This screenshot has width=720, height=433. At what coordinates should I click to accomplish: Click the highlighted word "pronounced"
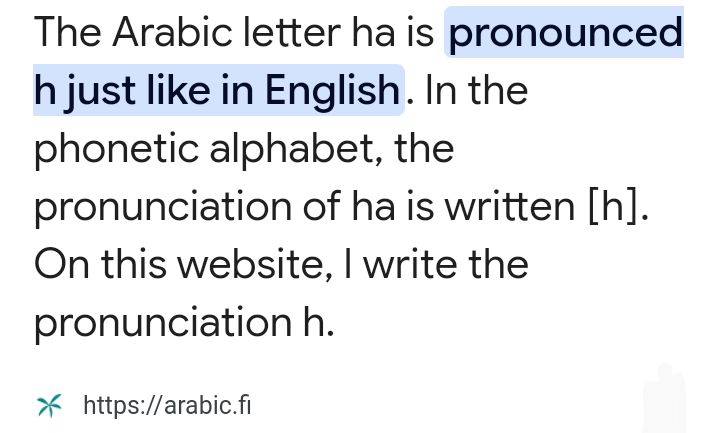click(565, 33)
